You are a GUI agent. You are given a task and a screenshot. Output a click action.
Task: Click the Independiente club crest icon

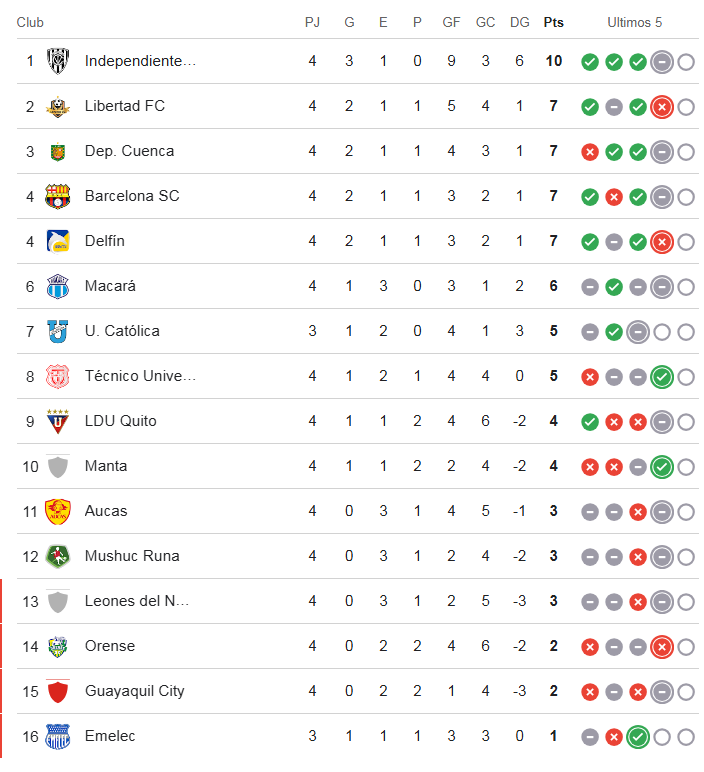tap(58, 61)
